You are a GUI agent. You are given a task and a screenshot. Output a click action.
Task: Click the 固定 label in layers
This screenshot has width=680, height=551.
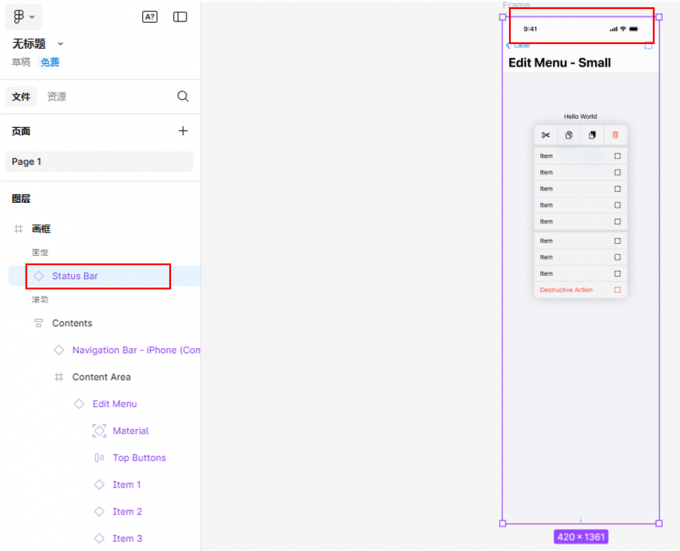(40, 252)
